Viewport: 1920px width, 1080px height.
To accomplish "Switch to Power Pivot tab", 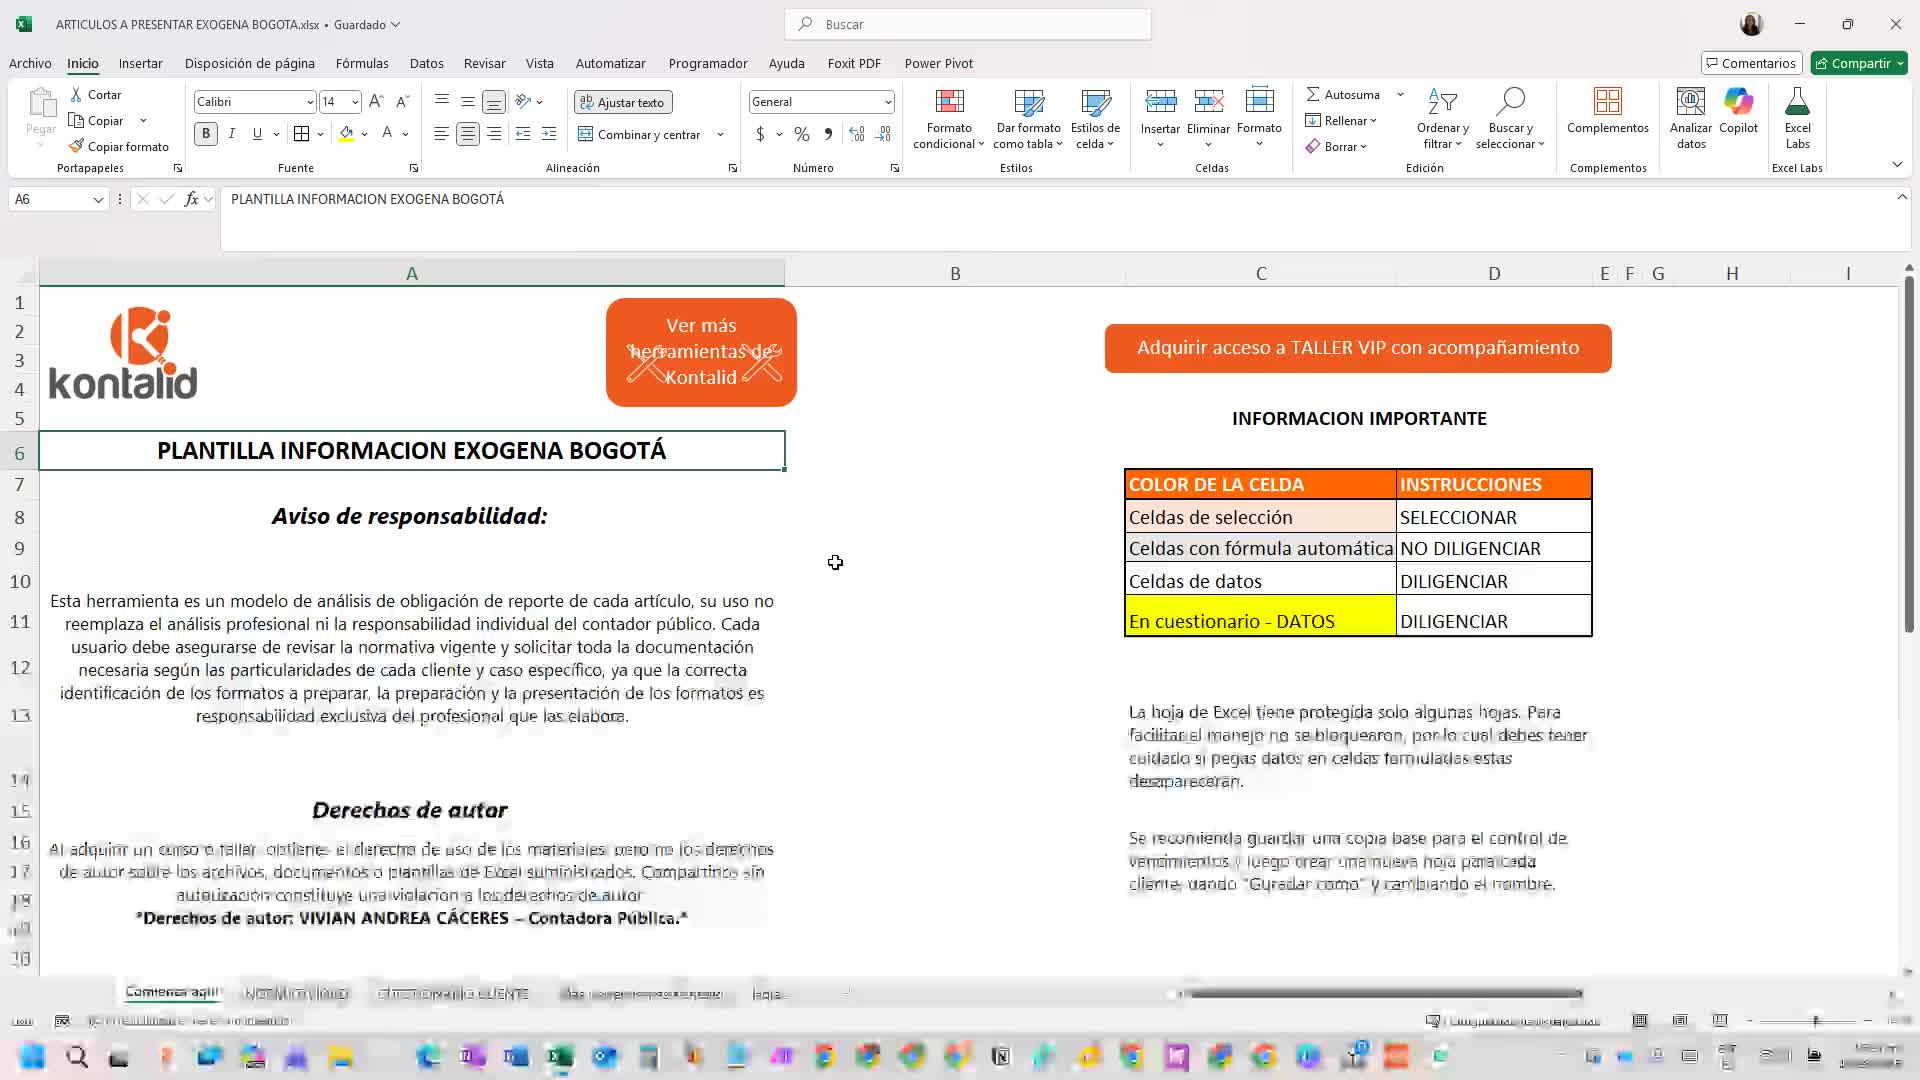I will (938, 63).
